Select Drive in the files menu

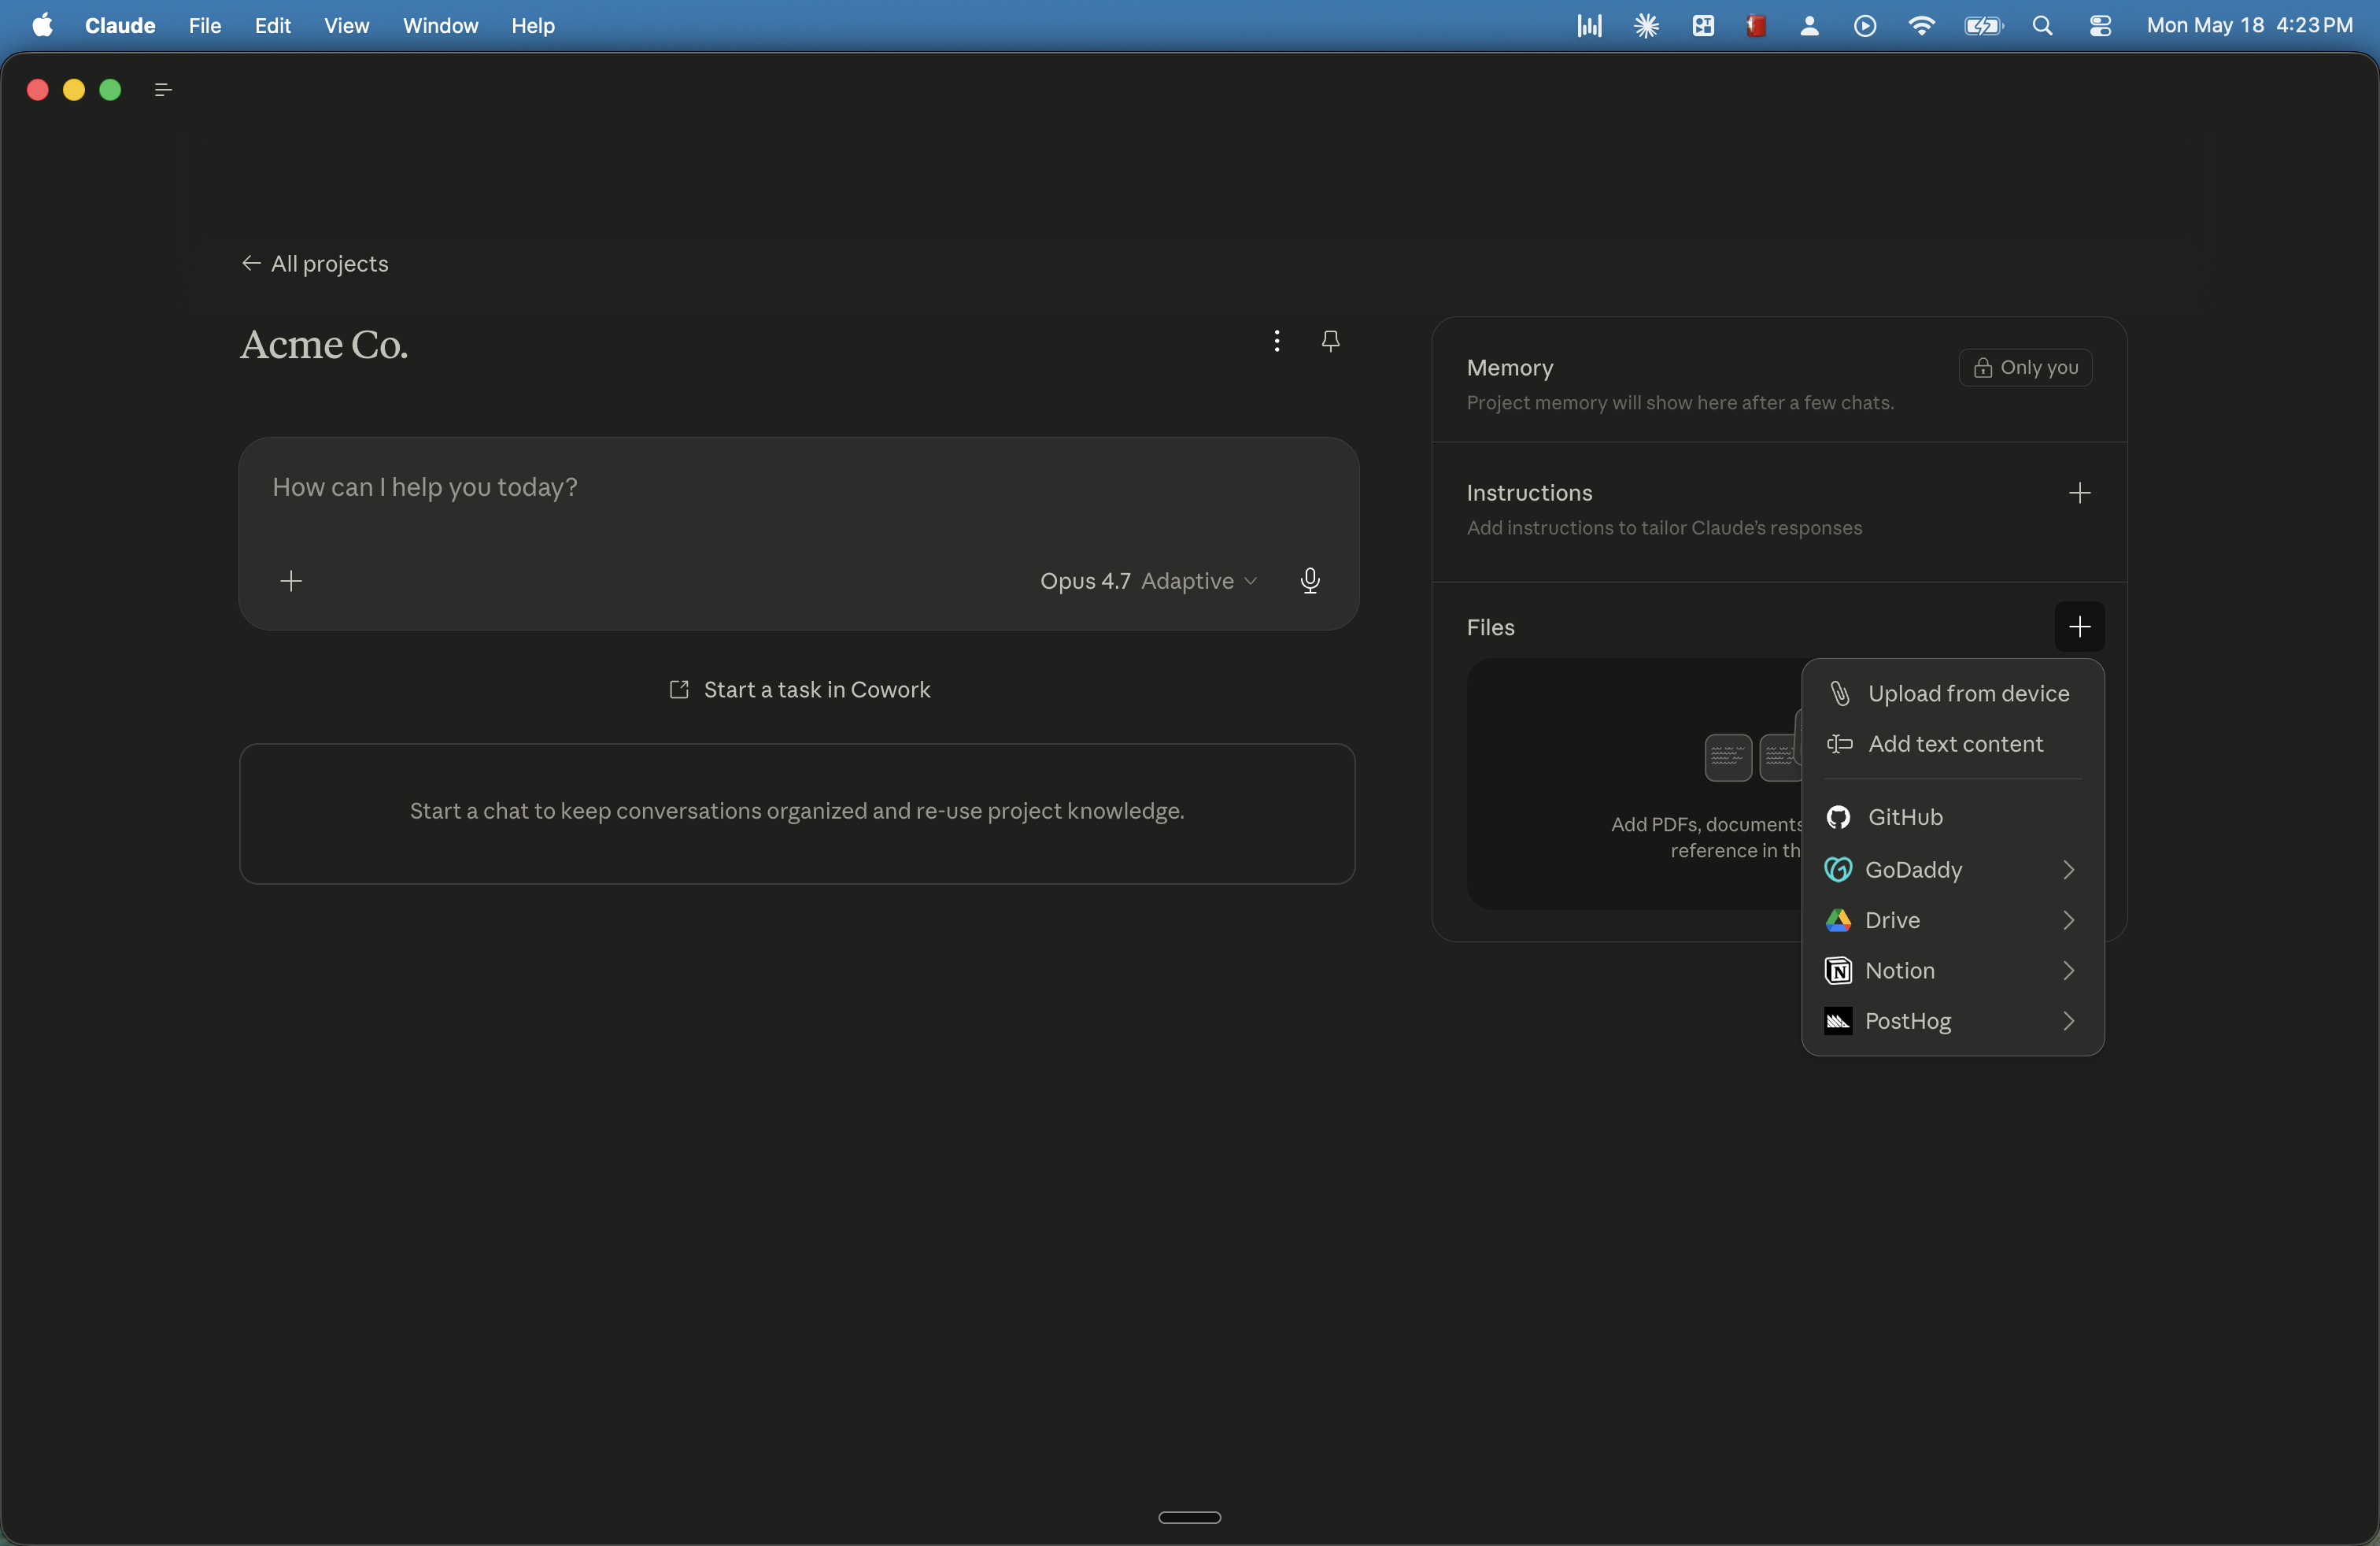(1952, 920)
